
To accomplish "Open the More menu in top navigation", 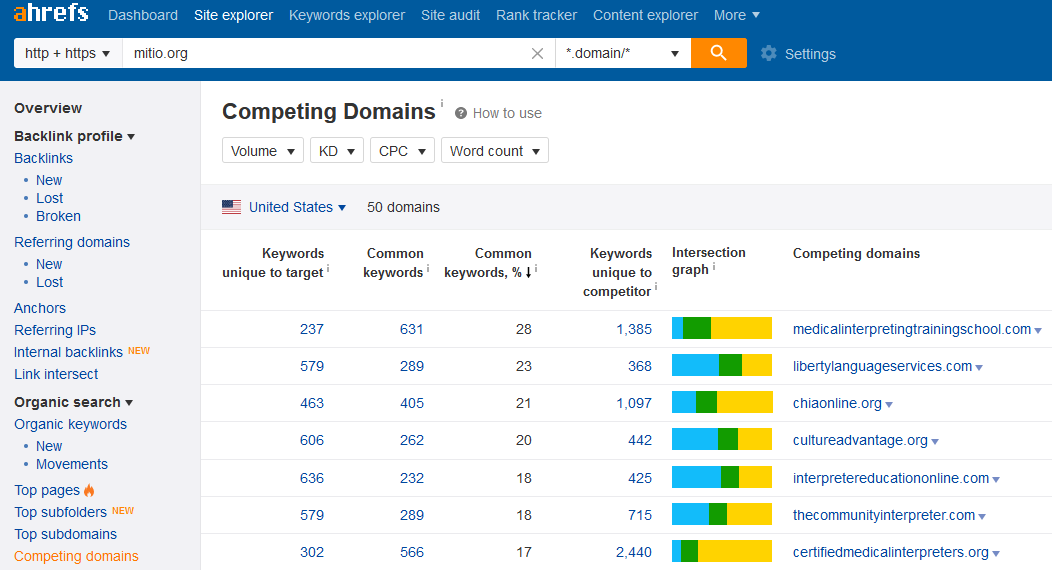I will [x=737, y=15].
